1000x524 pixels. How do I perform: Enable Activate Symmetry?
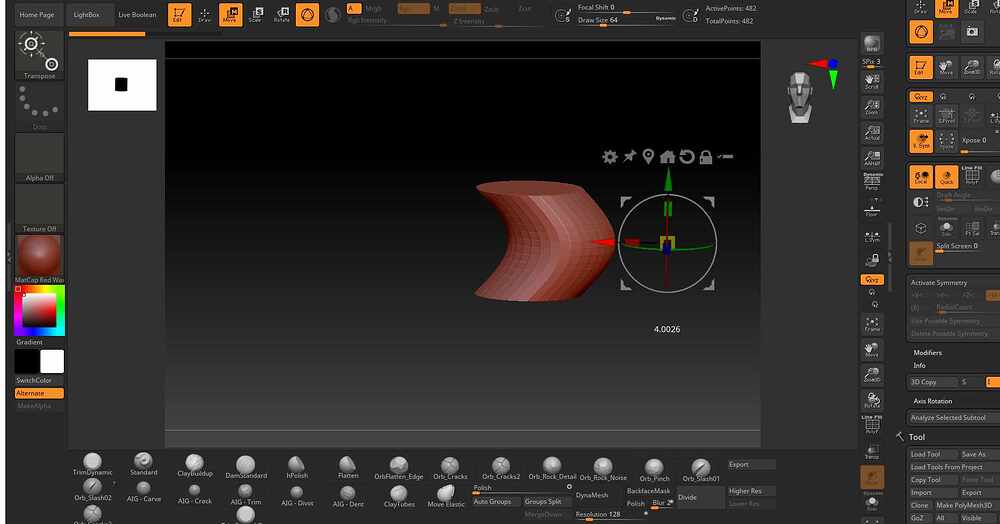tap(939, 282)
